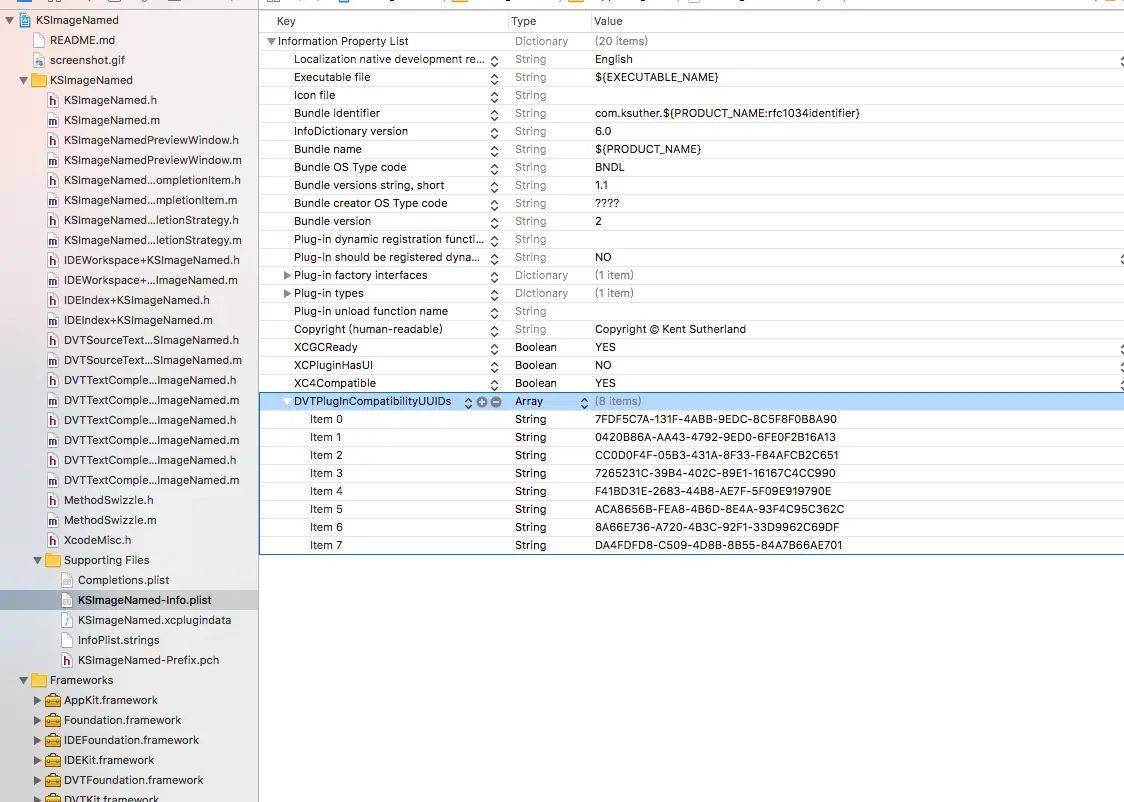Select the InfoDictionary version value 6.0
The height and width of the screenshot is (802, 1124).
click(603, 131)
